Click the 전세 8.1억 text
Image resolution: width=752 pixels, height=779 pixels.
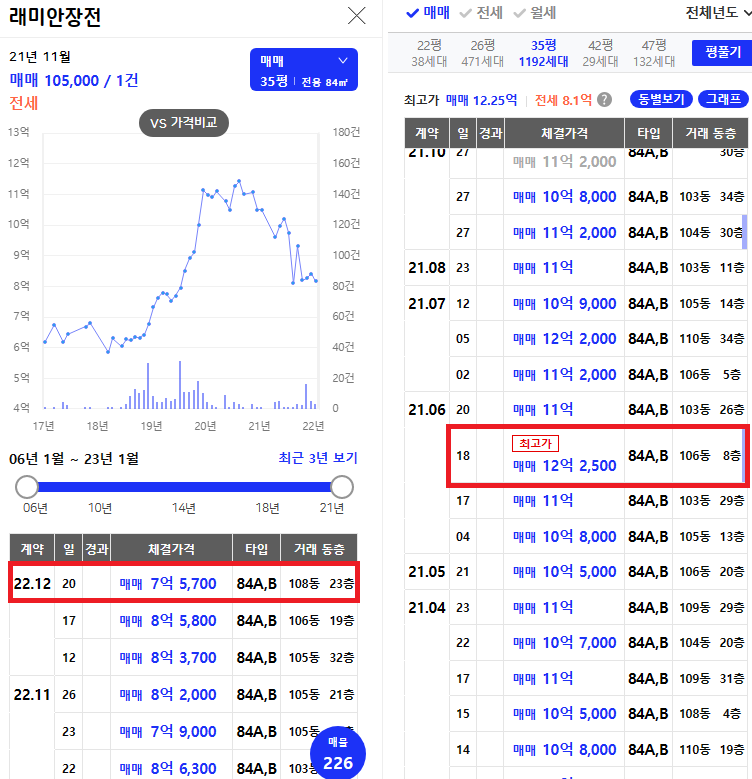coord(563,100)
